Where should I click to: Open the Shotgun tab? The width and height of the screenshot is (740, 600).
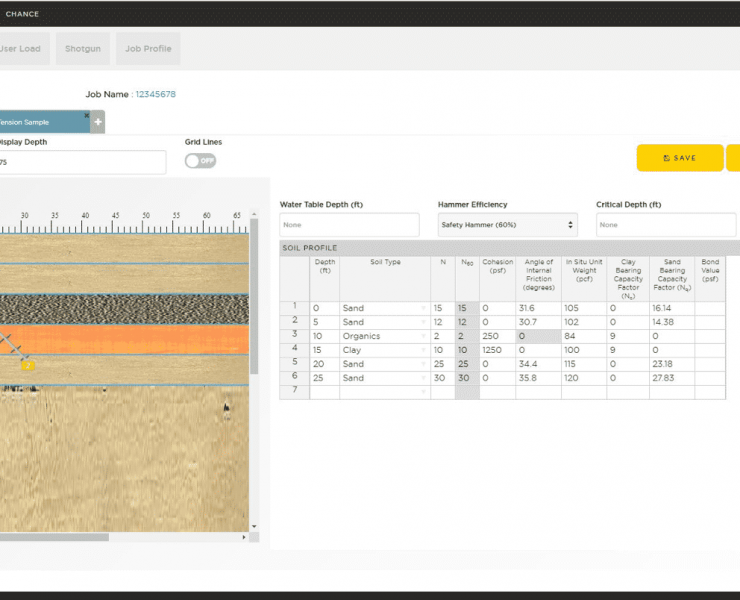82,48
